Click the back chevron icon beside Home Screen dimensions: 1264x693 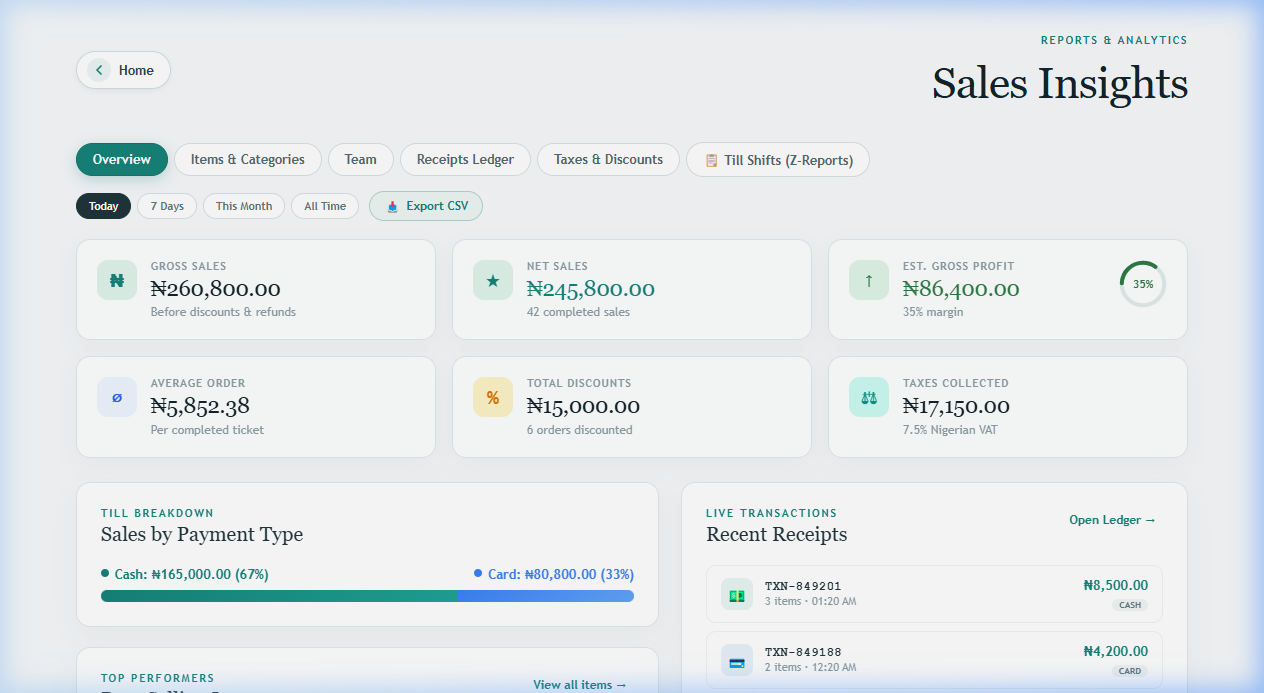pyautogui.click(x=99, y=70)
